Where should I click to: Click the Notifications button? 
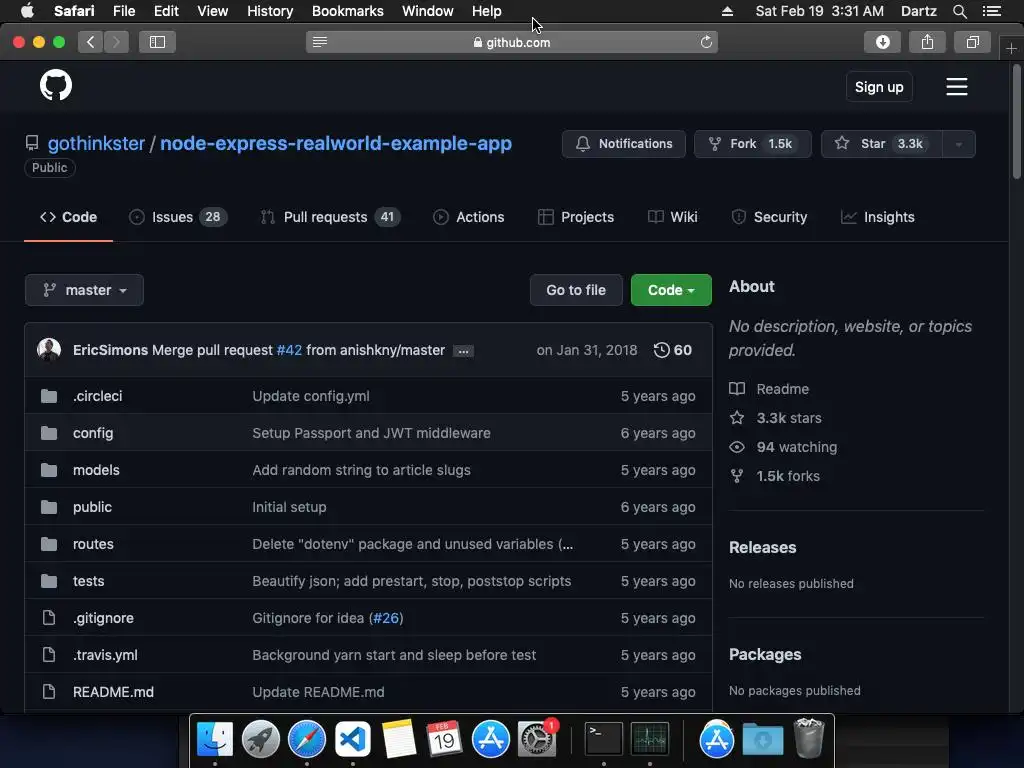624,144
